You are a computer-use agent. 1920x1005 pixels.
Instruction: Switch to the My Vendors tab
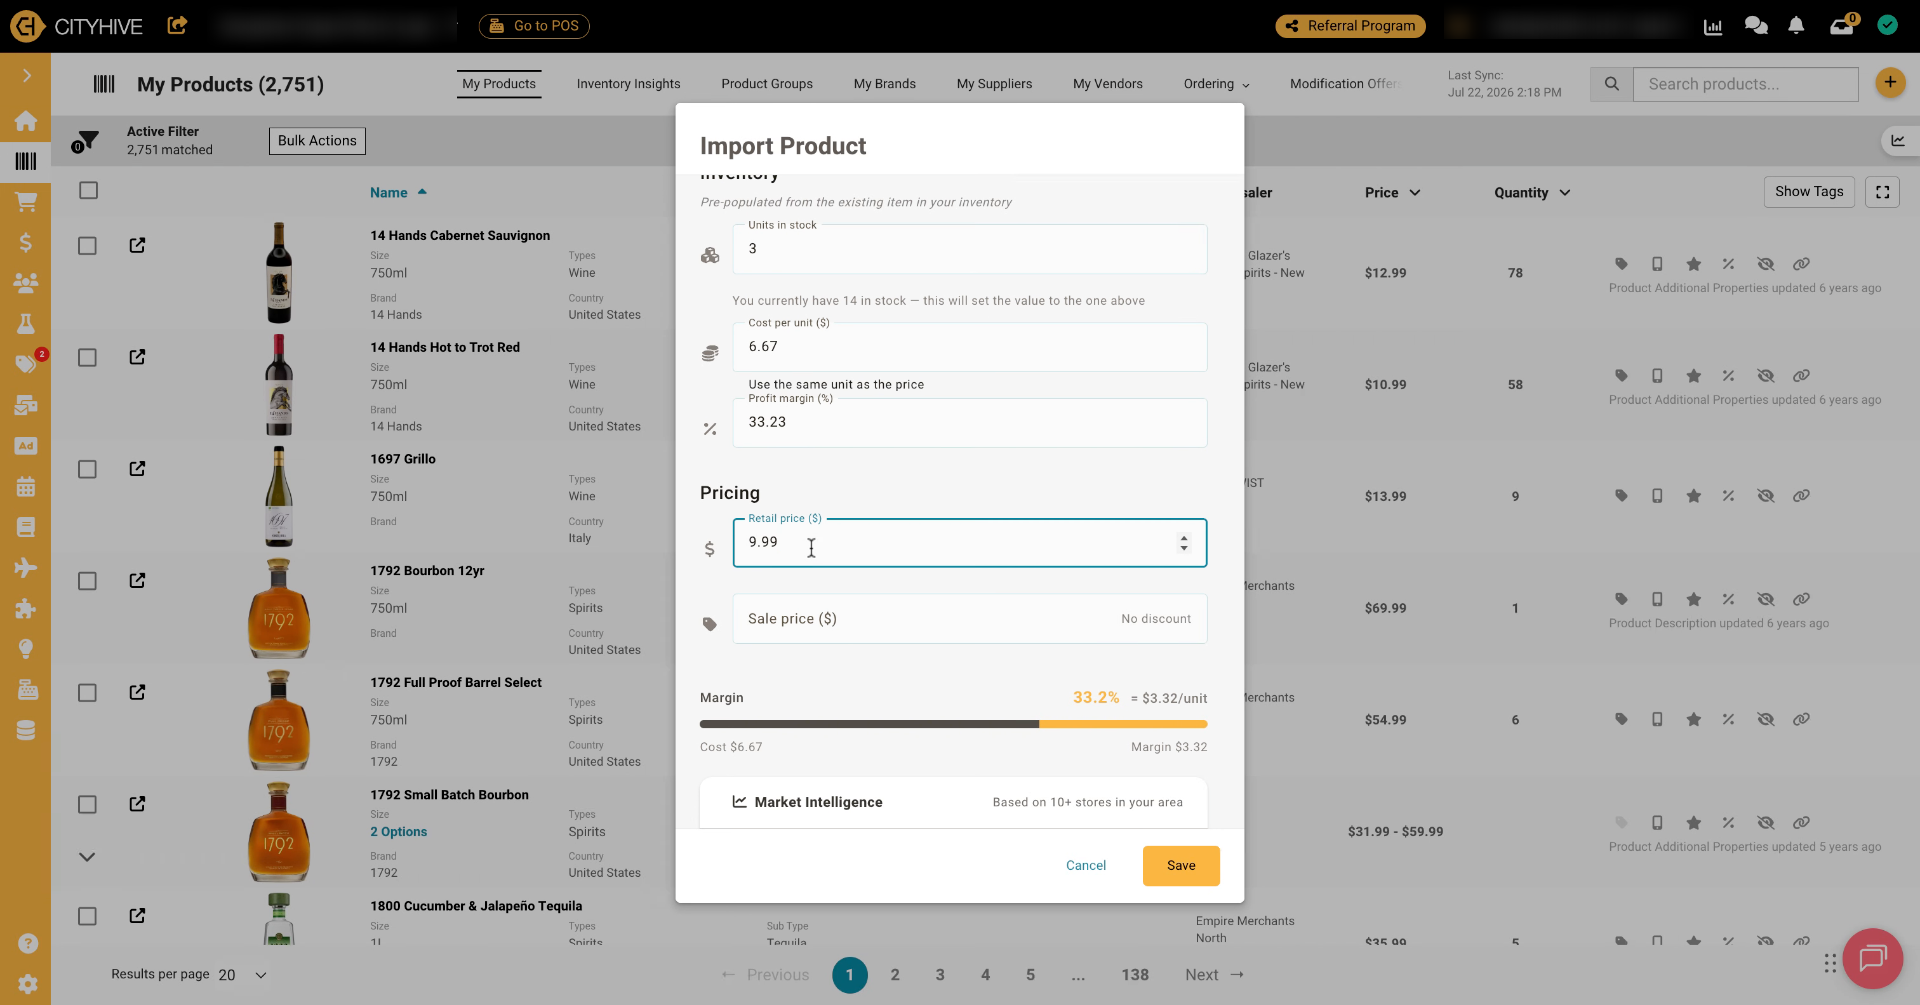pos(1108,84)
